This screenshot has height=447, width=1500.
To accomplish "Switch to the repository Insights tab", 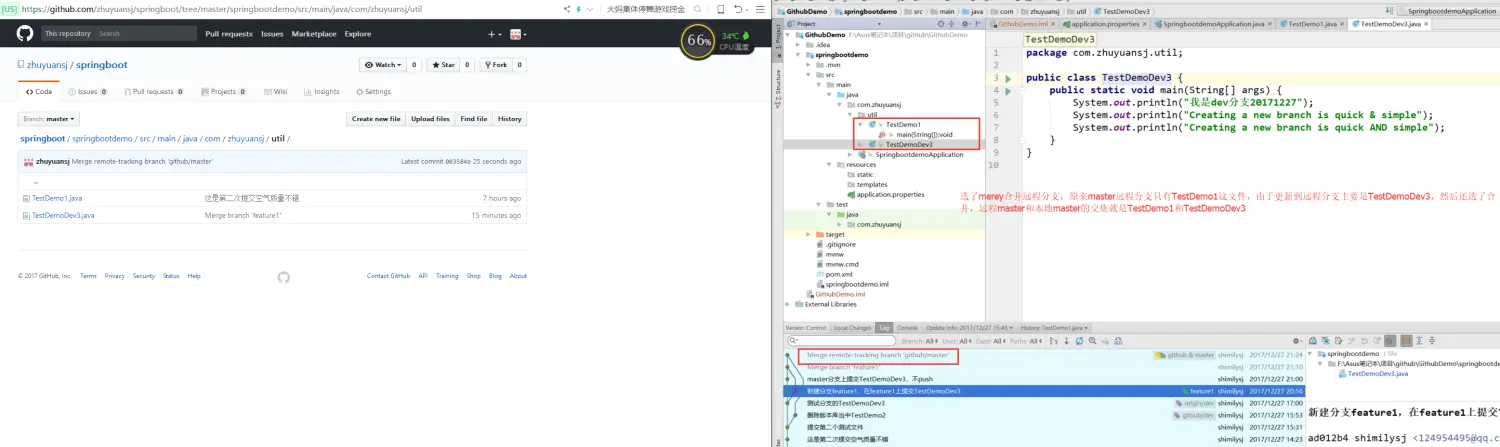I will coord(321,92).
